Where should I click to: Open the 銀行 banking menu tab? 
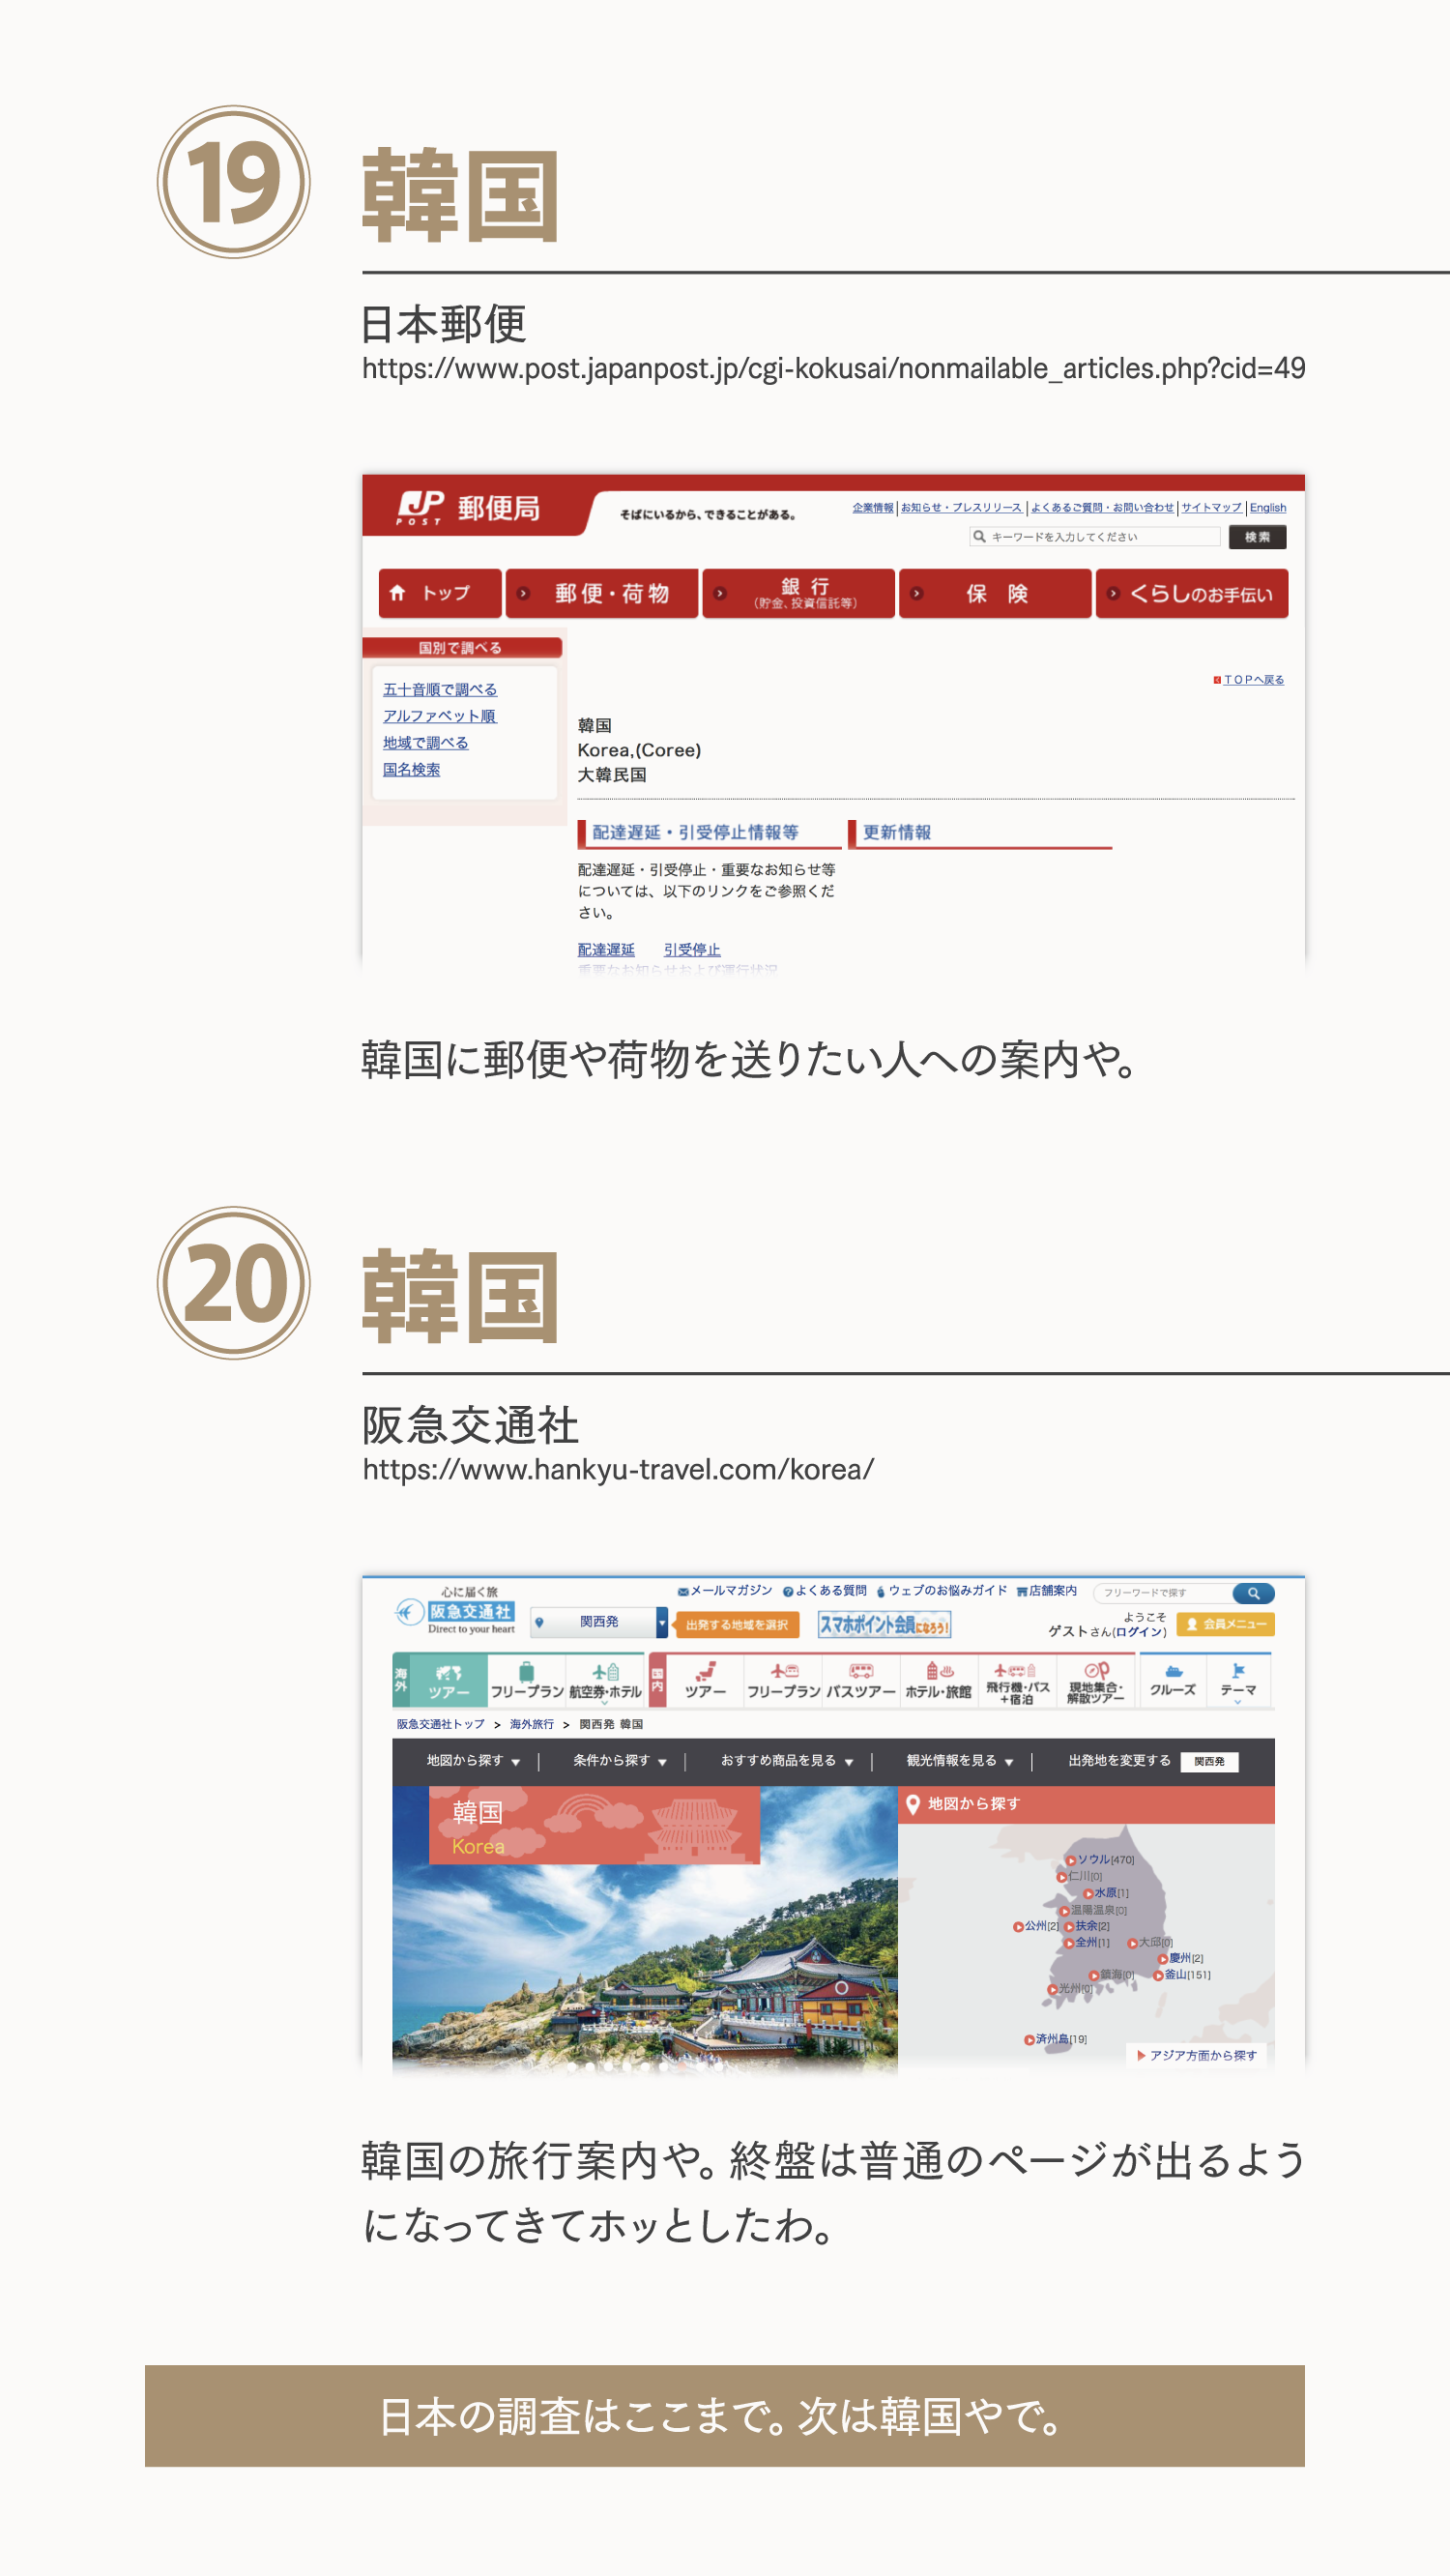click(798, 593)
